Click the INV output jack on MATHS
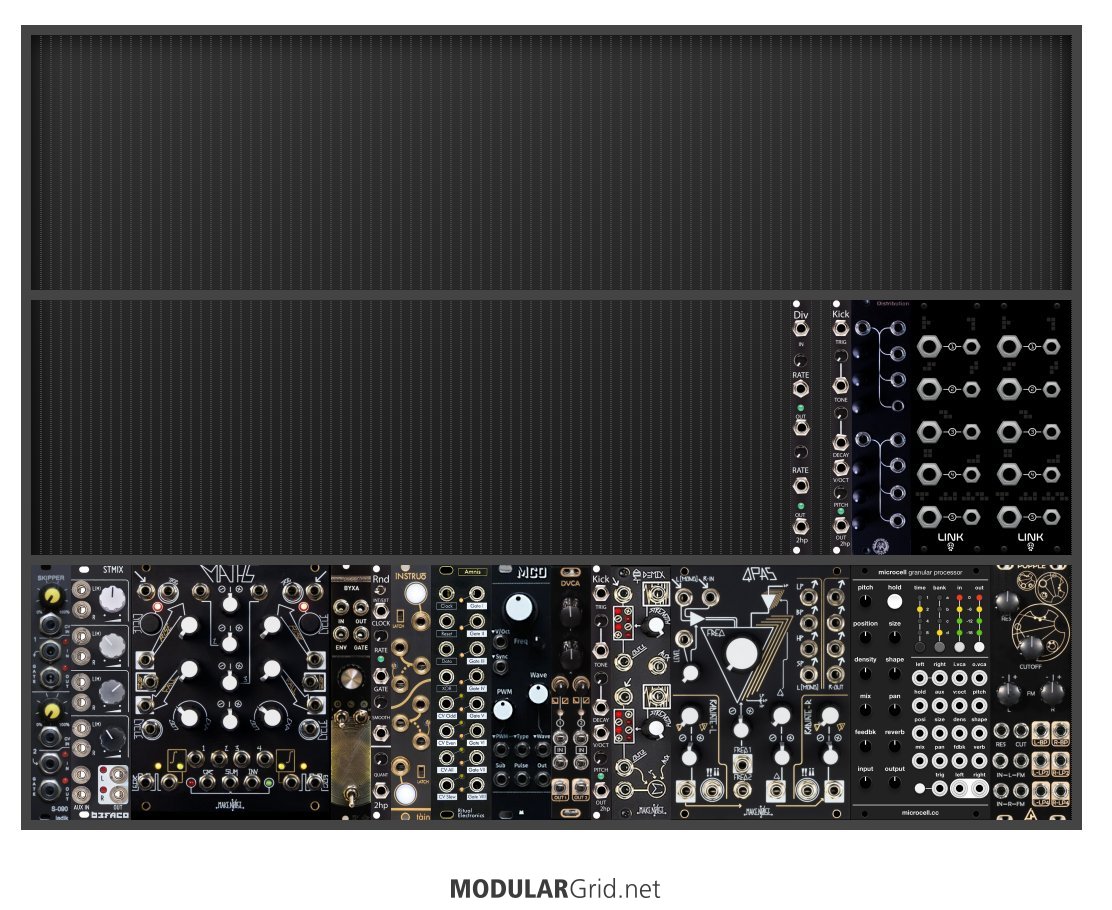Viewport: 1112px width, 910px height. (x=251, y=782)
